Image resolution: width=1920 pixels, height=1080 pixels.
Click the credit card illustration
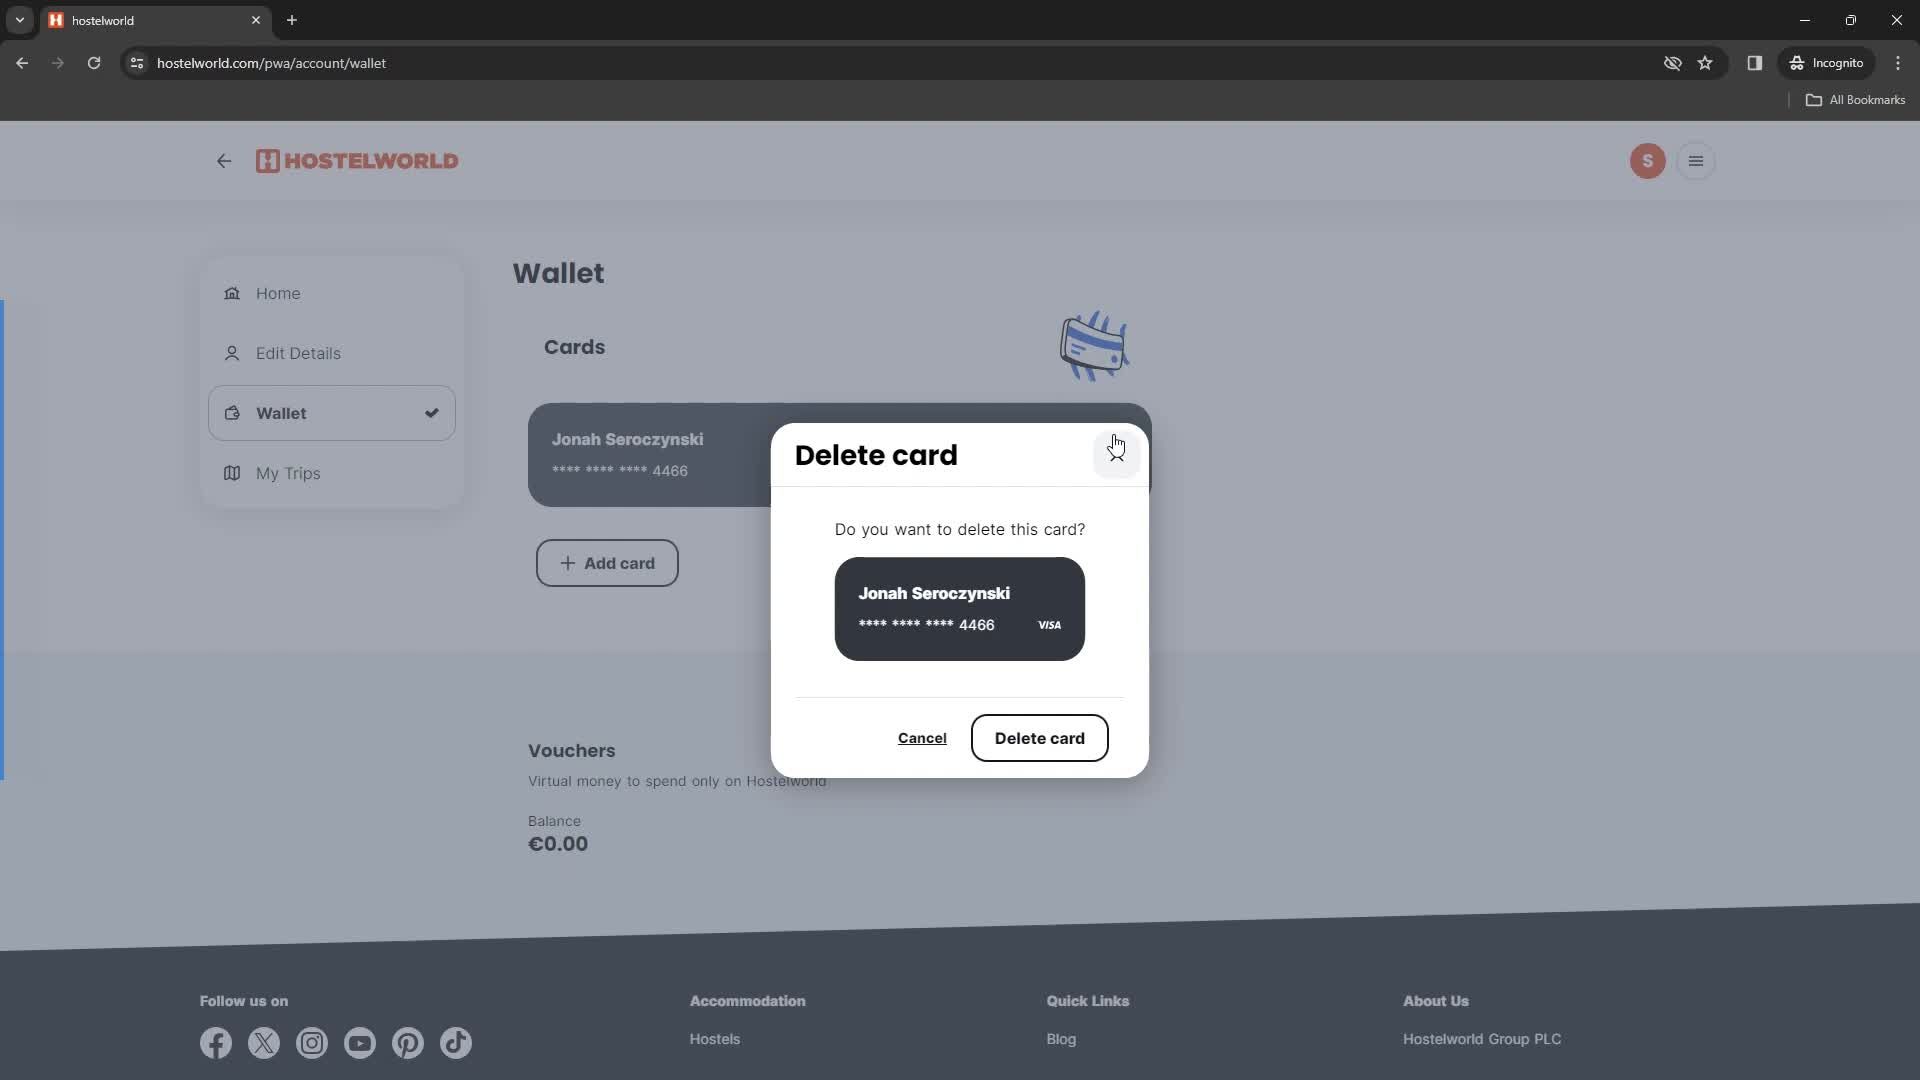(1094, 346)
